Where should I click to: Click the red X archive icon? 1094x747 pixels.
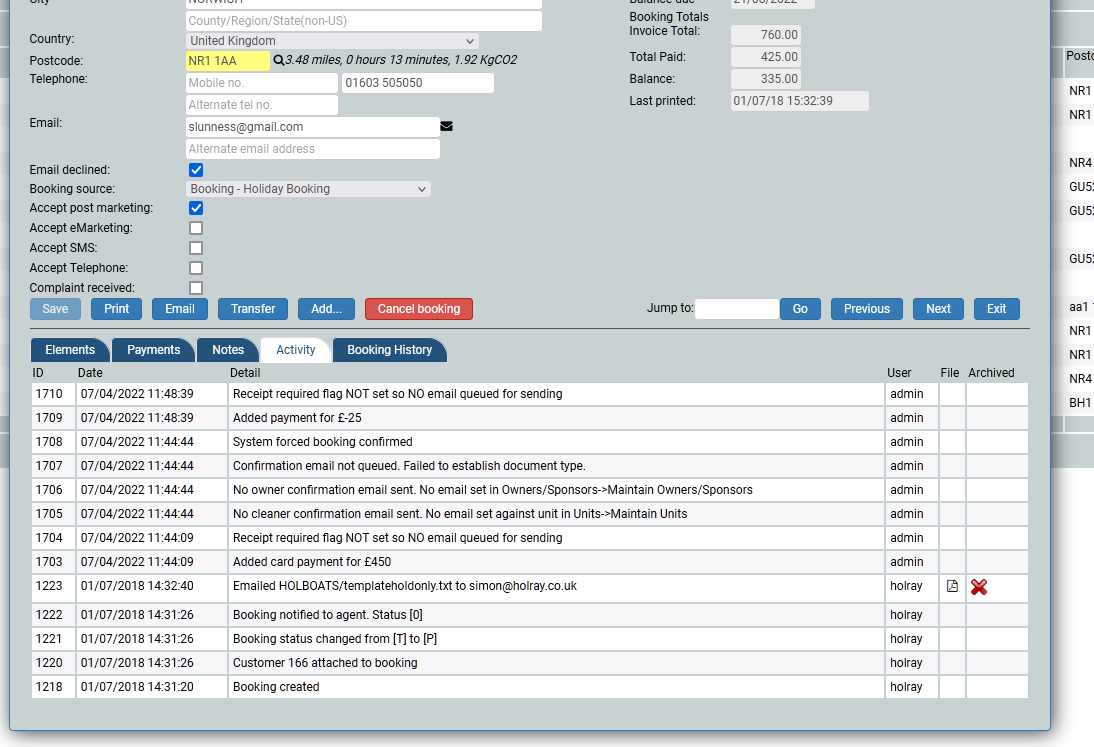click(979, 587)
